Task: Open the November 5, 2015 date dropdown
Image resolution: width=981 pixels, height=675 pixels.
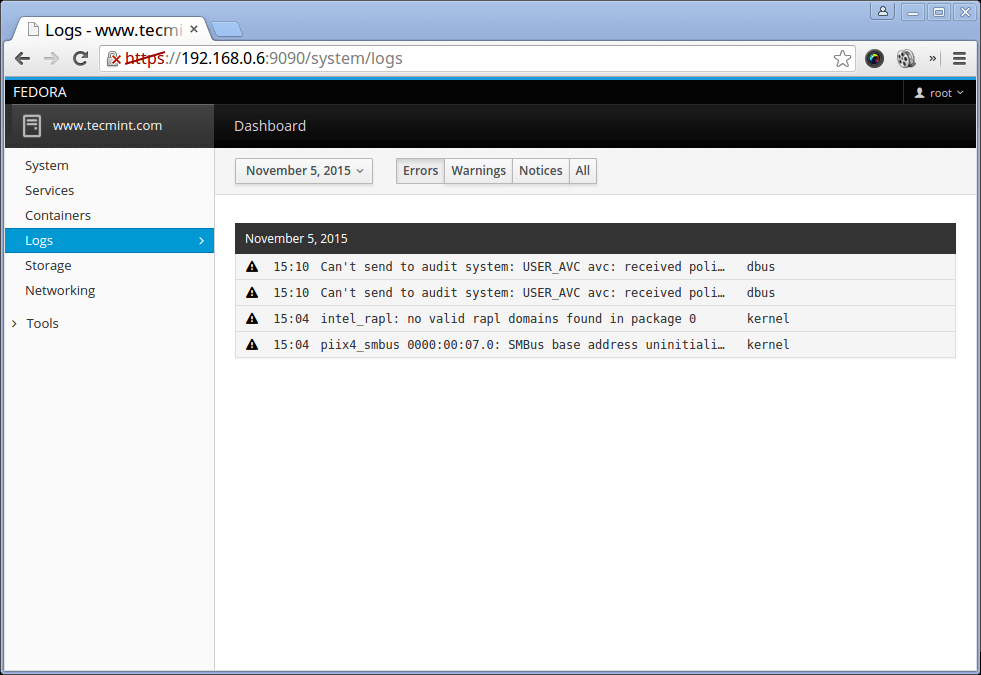Action: [304, 171]
